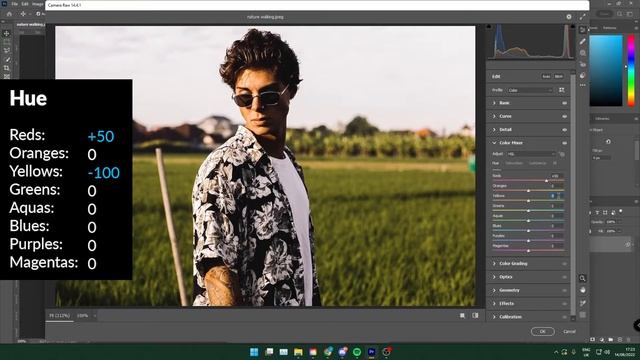Toggle the grid overlay icon
The image size is (640, 360).
coord(582,315)
